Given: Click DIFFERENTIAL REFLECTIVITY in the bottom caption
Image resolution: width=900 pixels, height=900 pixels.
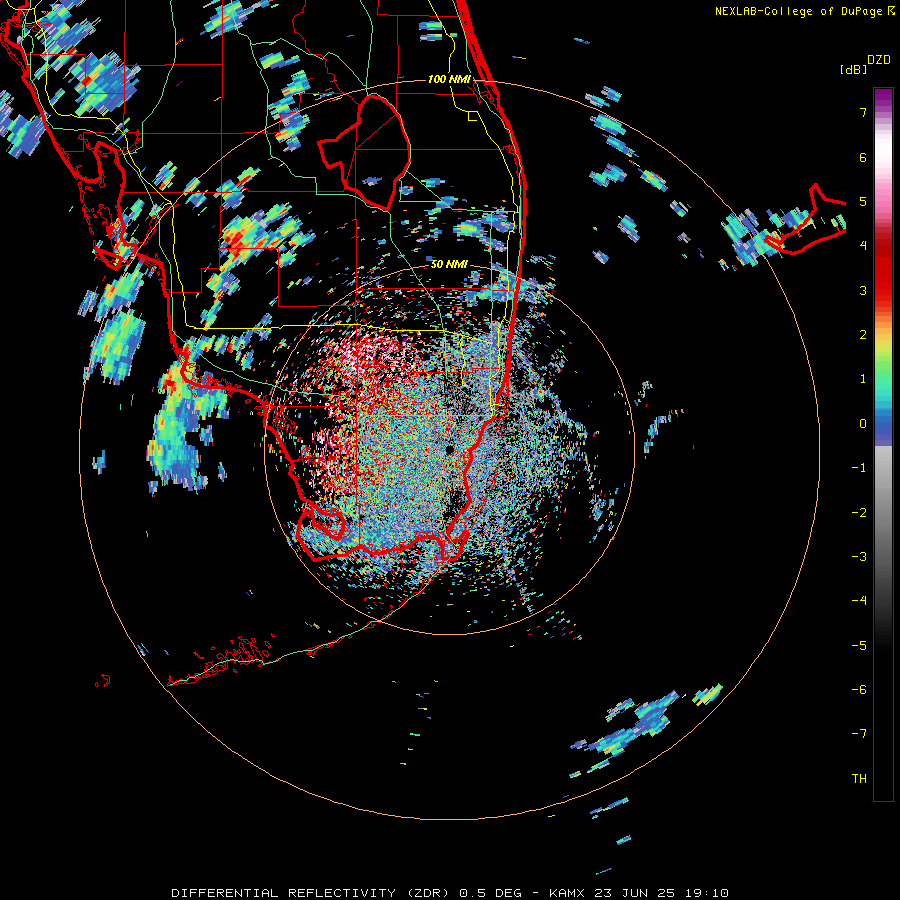Looking at the screenshot, I should tap(284, 893).
